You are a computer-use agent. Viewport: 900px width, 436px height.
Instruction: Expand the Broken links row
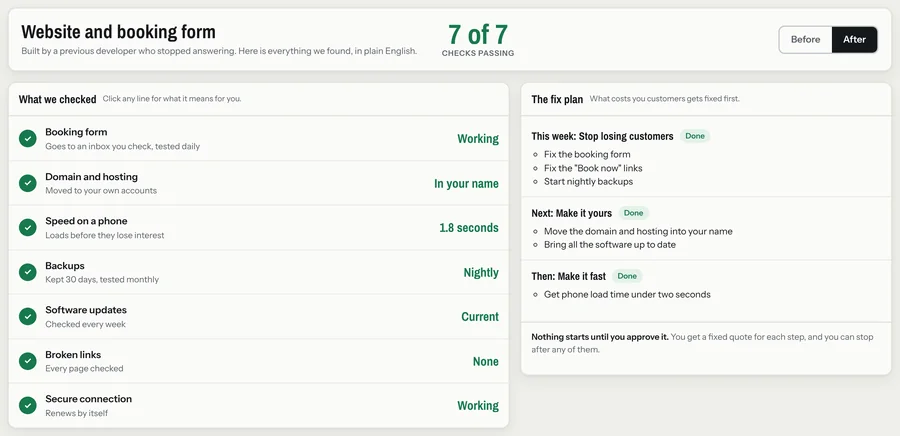(x=258, y=361)
